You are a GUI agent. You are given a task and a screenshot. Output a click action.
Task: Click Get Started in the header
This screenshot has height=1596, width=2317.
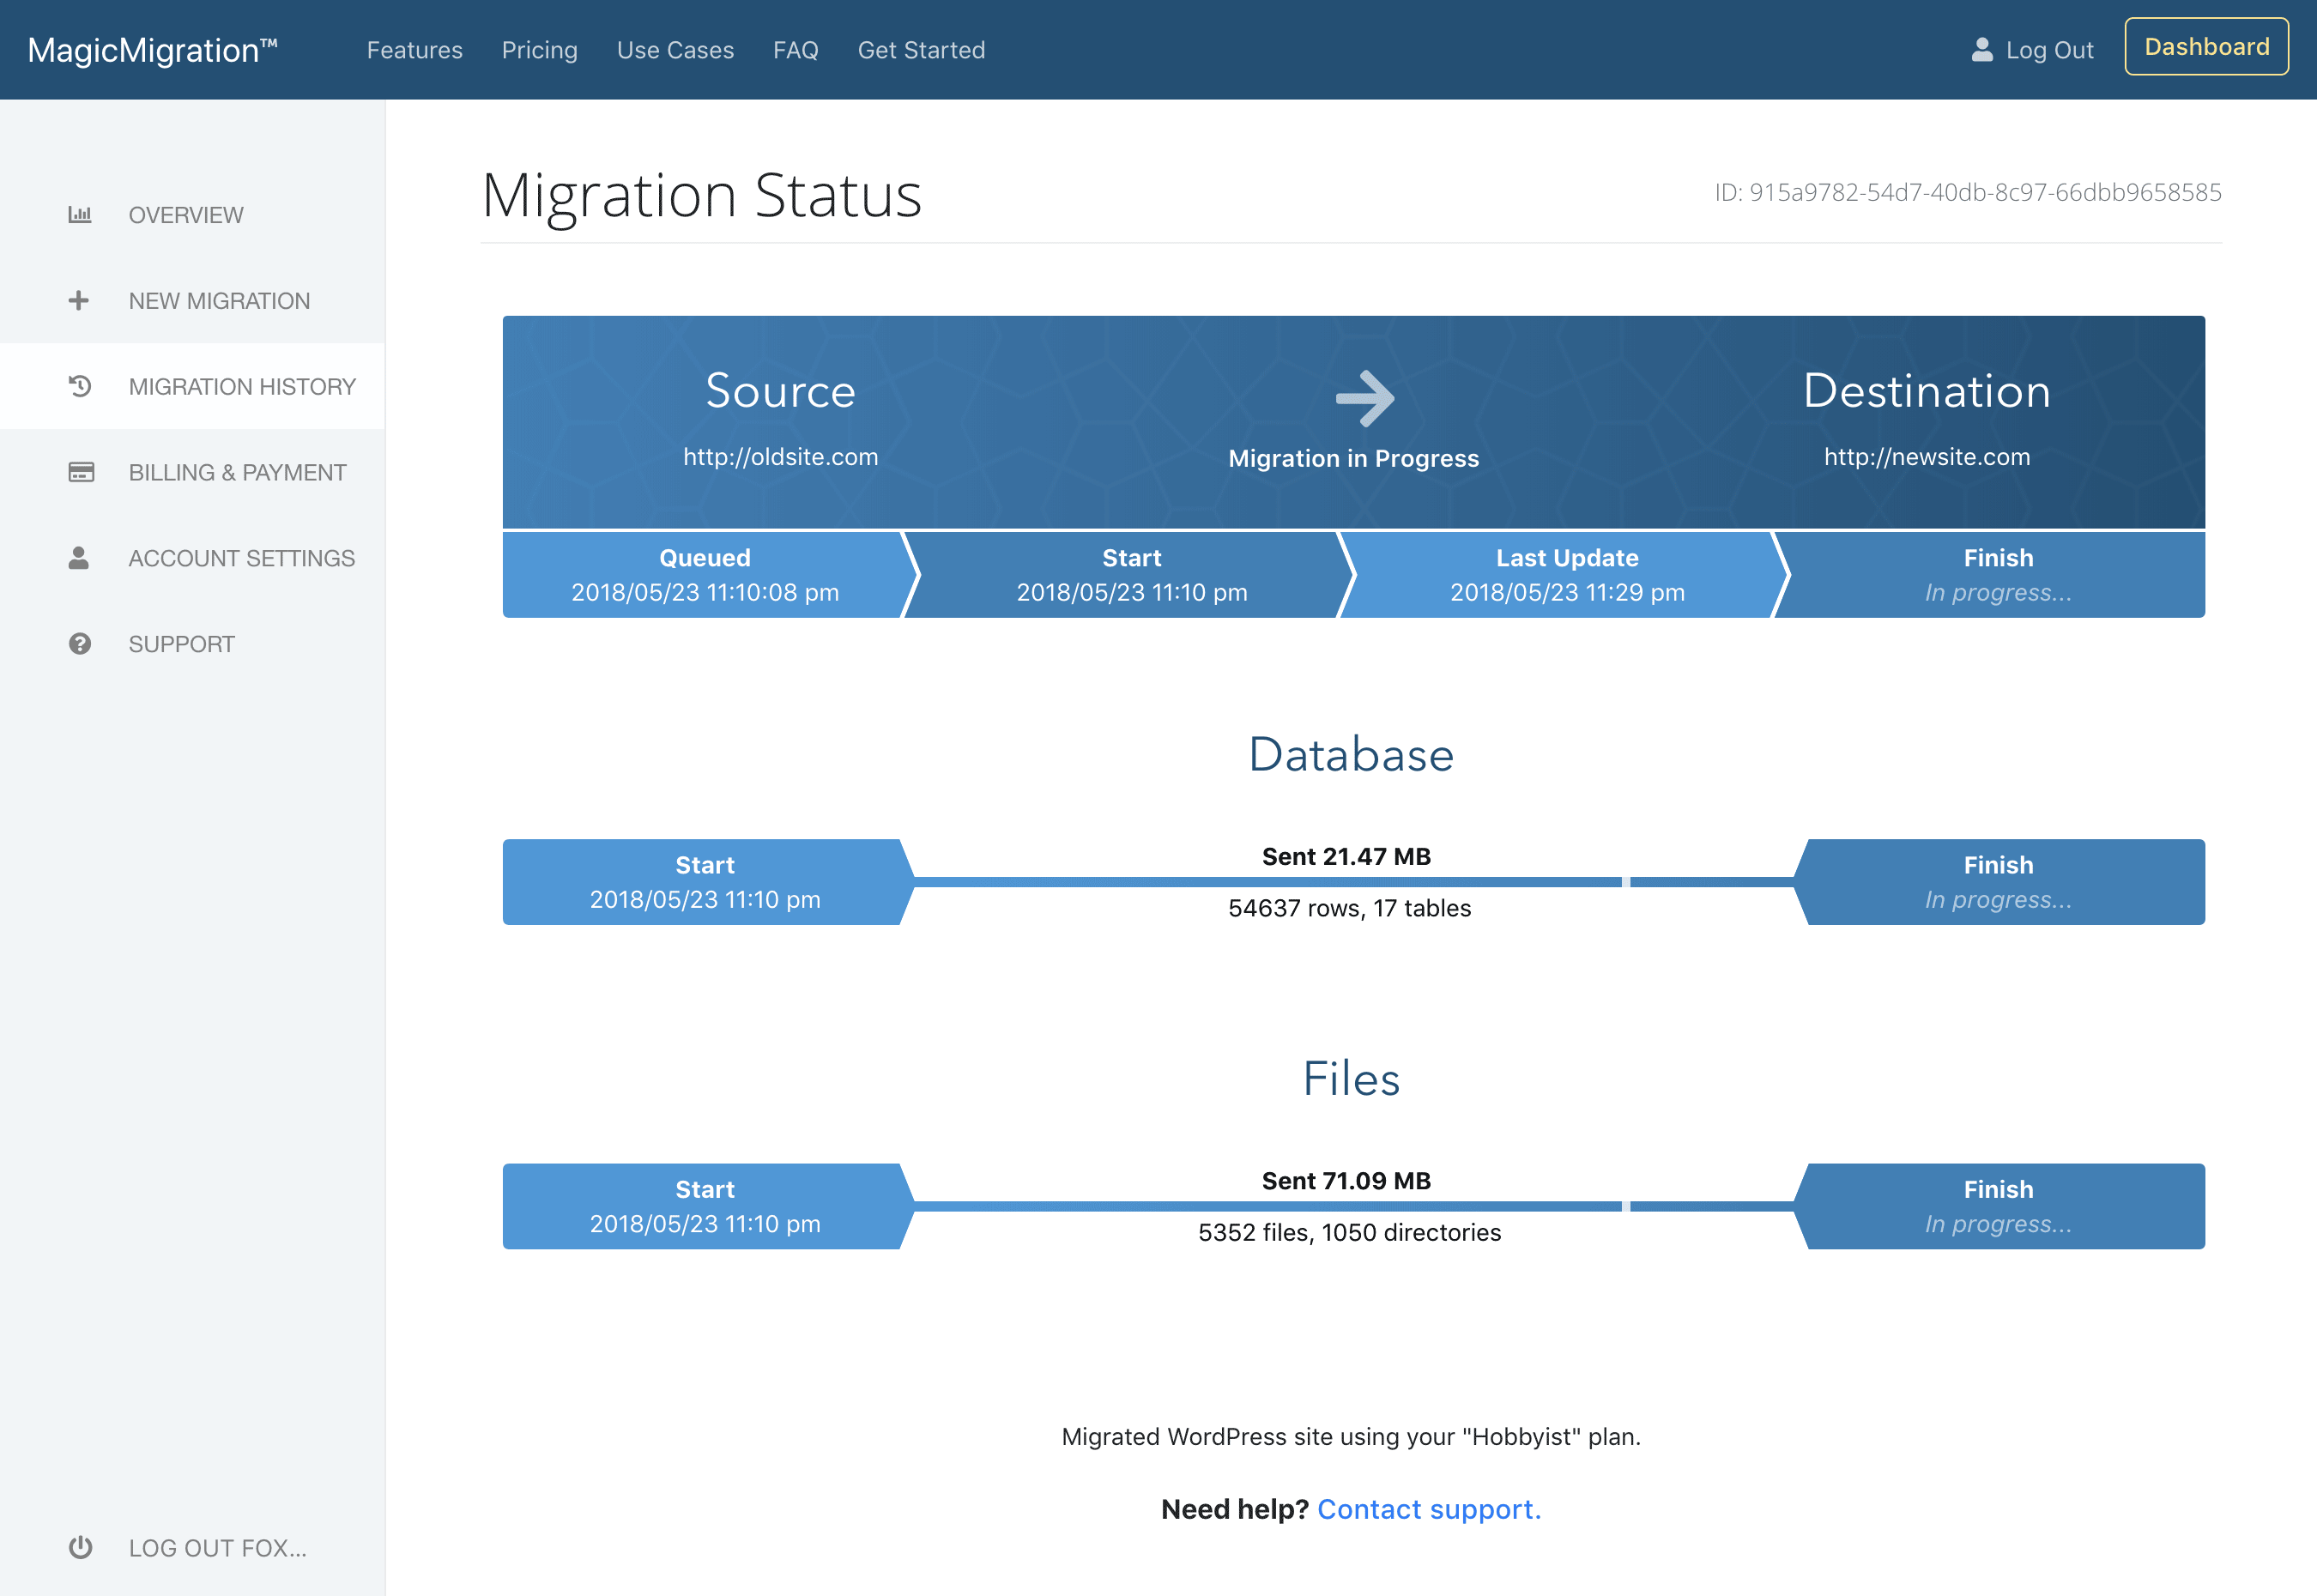(921, 50)
